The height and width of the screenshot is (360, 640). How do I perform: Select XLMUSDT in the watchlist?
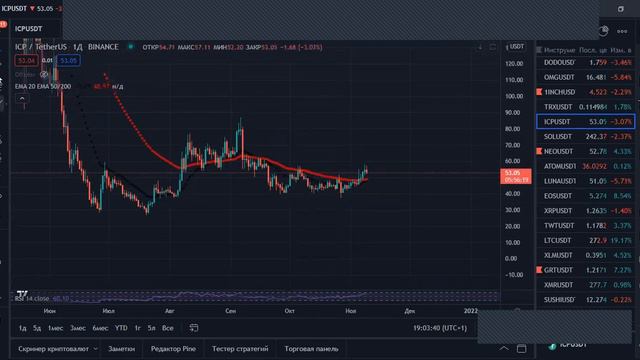[585, 255]
